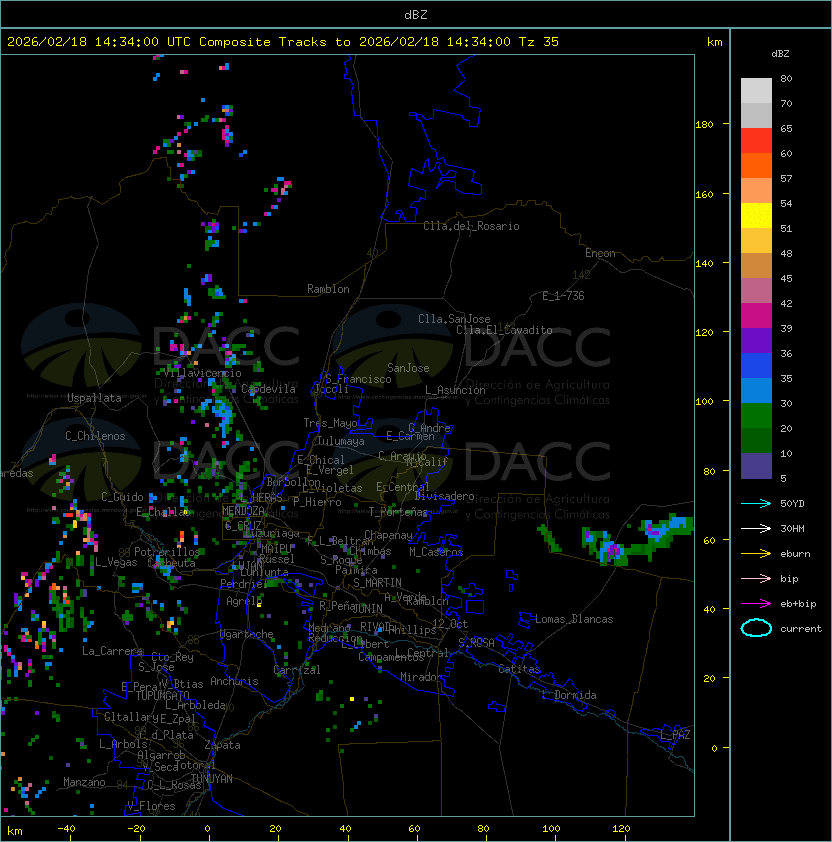Screen dimensions: 832x842
Task: Select the dusty pink 45 dBZ swatch
Action: (756, 291)
